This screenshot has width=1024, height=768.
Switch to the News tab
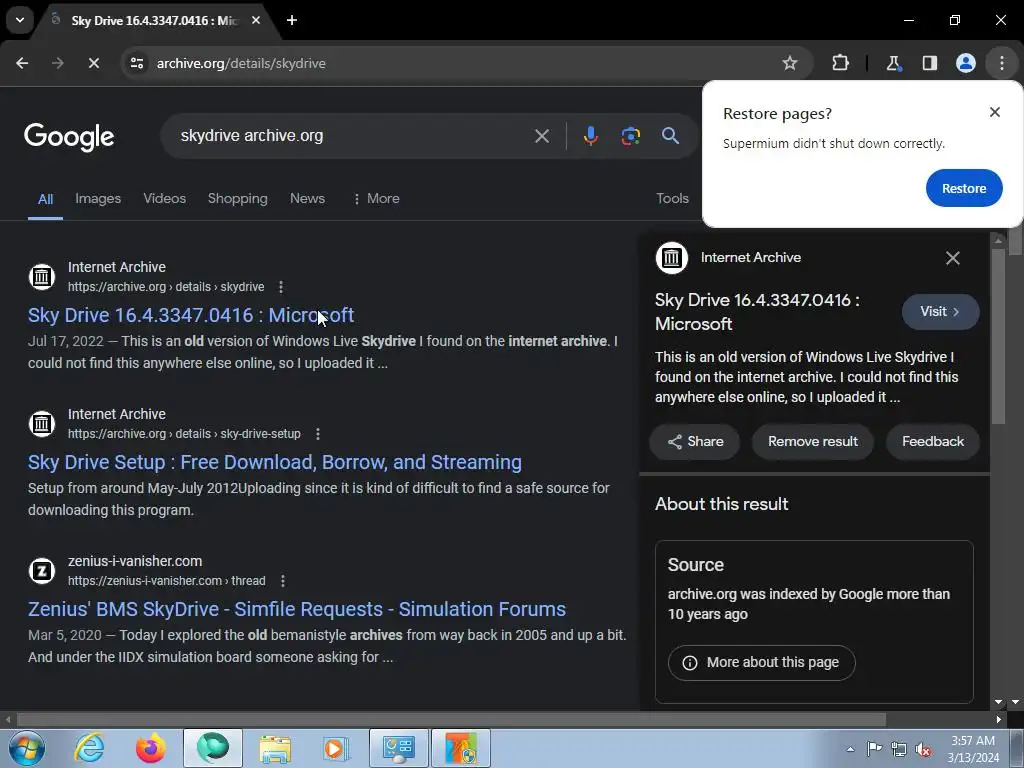click(x=307, y=199)
